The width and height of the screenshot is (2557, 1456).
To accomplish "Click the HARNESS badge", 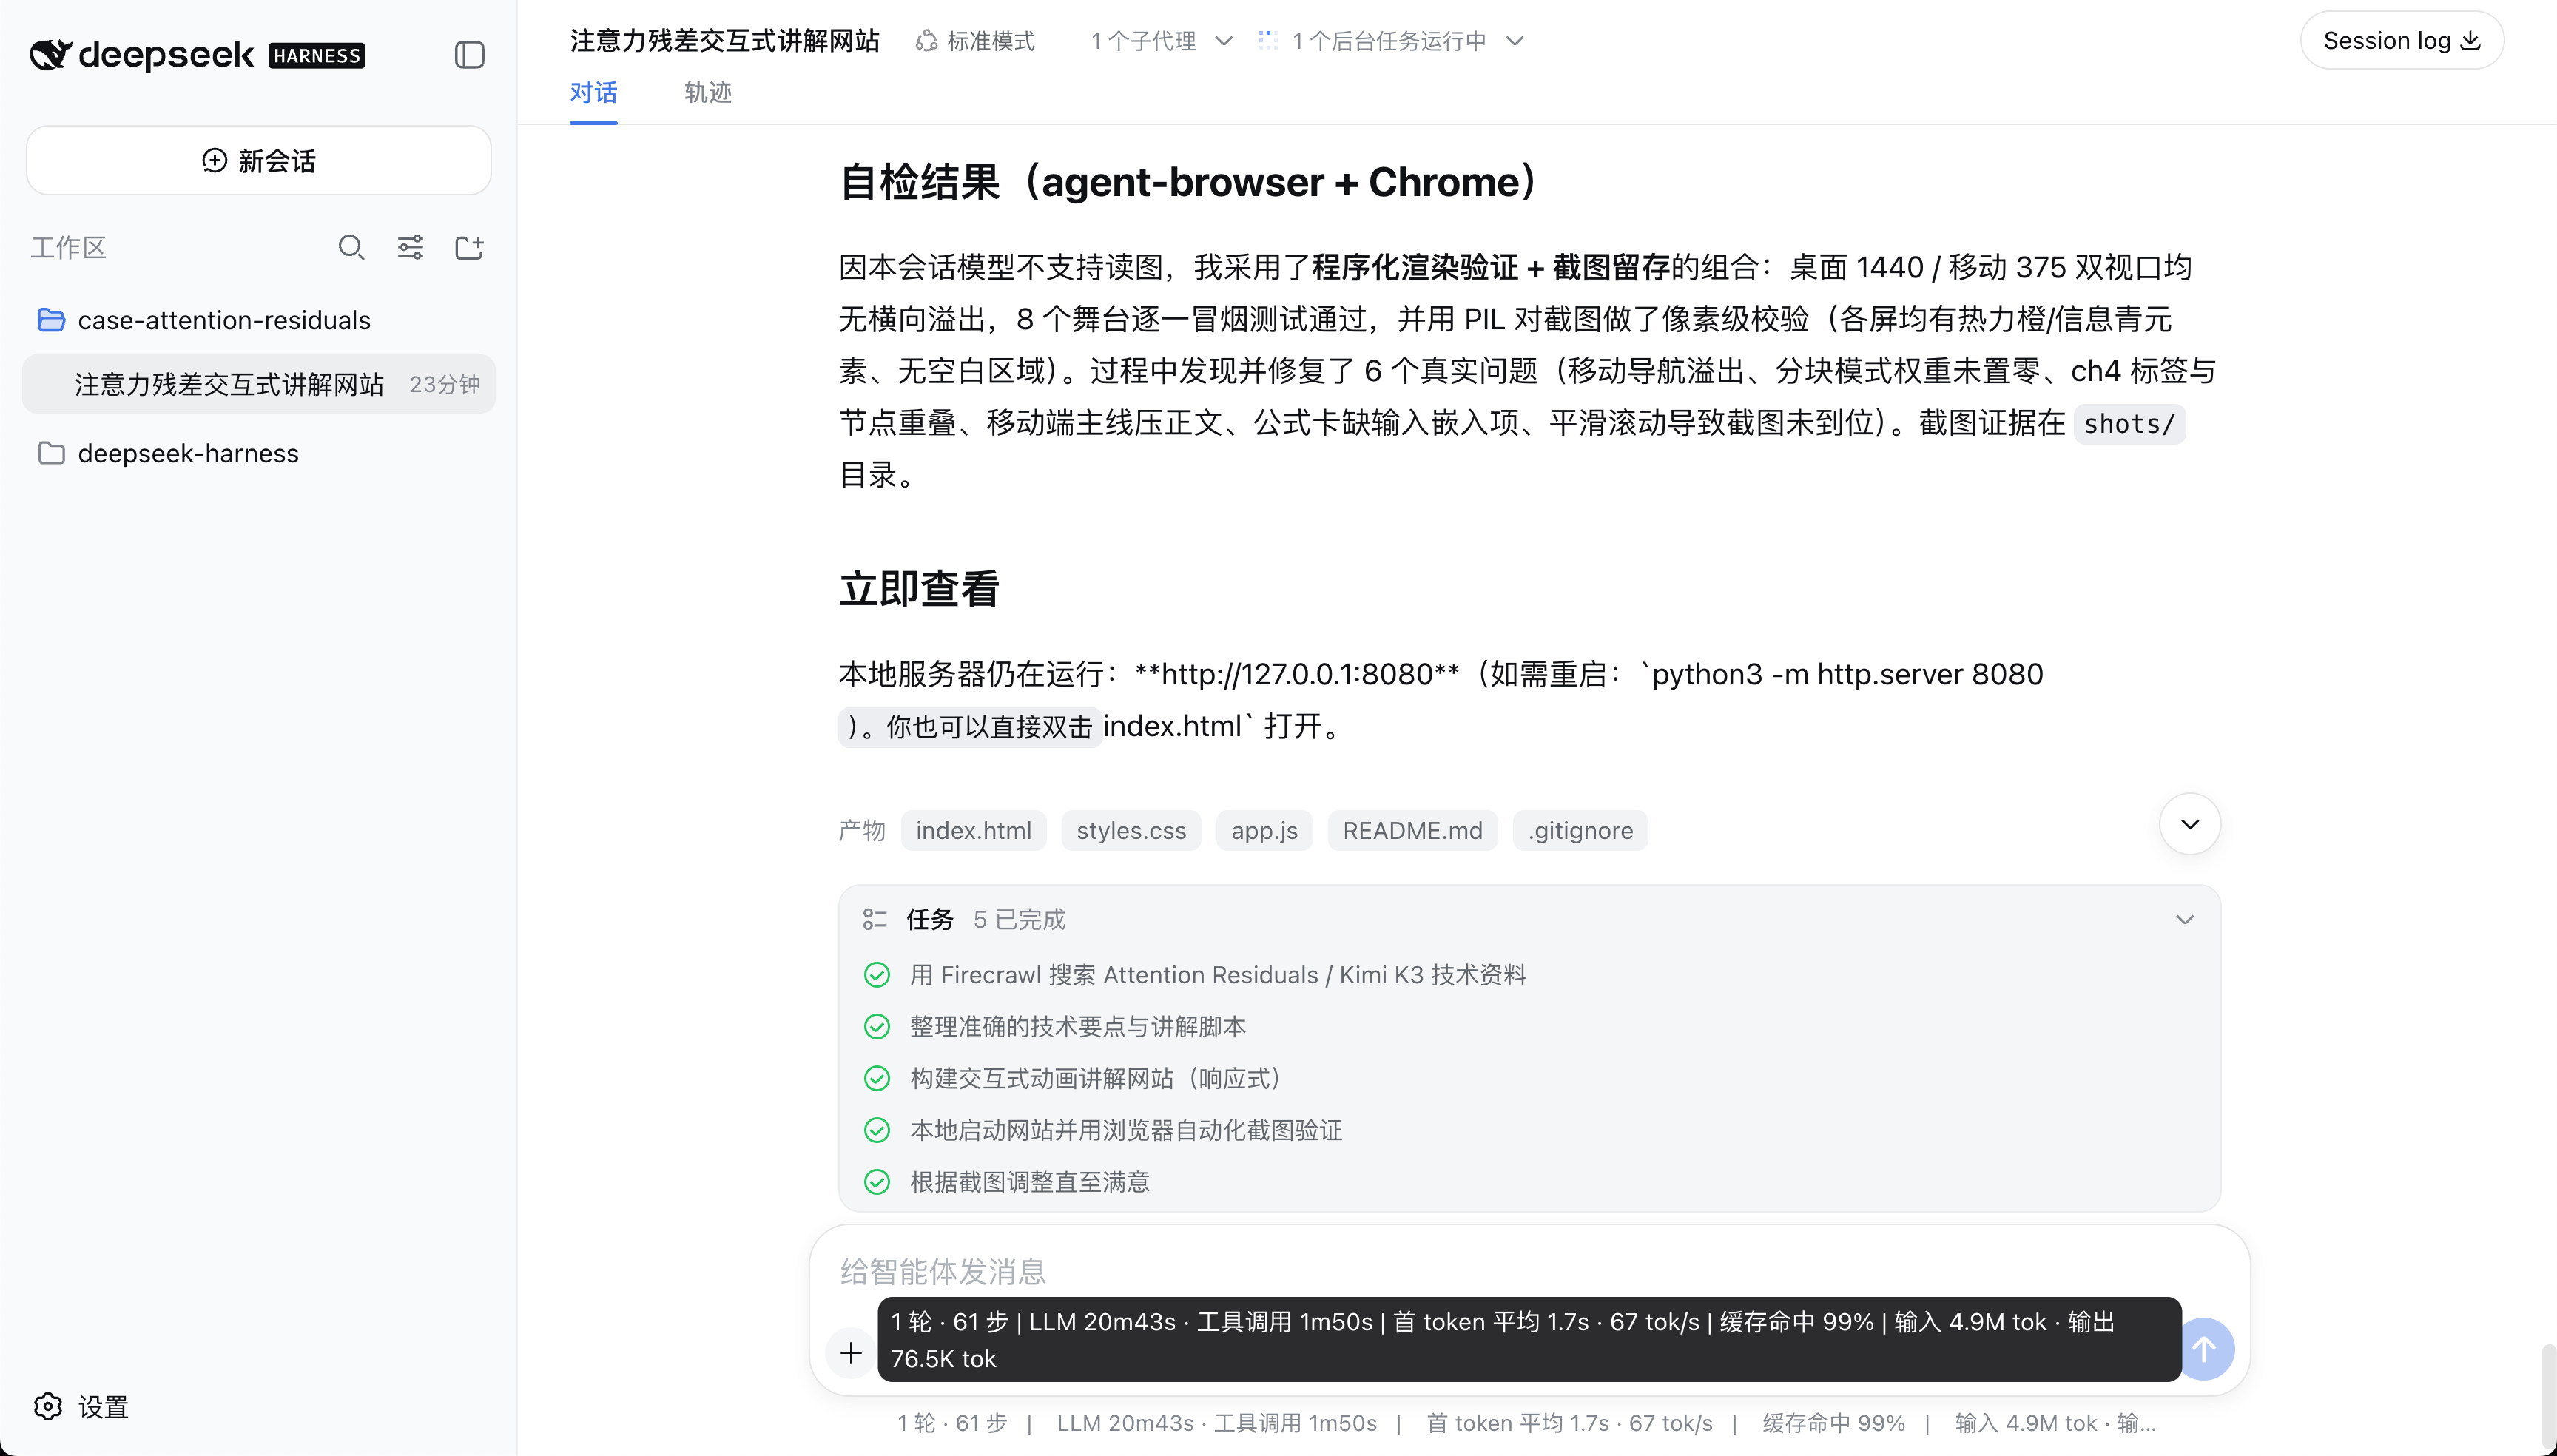I will pos(317,55).
